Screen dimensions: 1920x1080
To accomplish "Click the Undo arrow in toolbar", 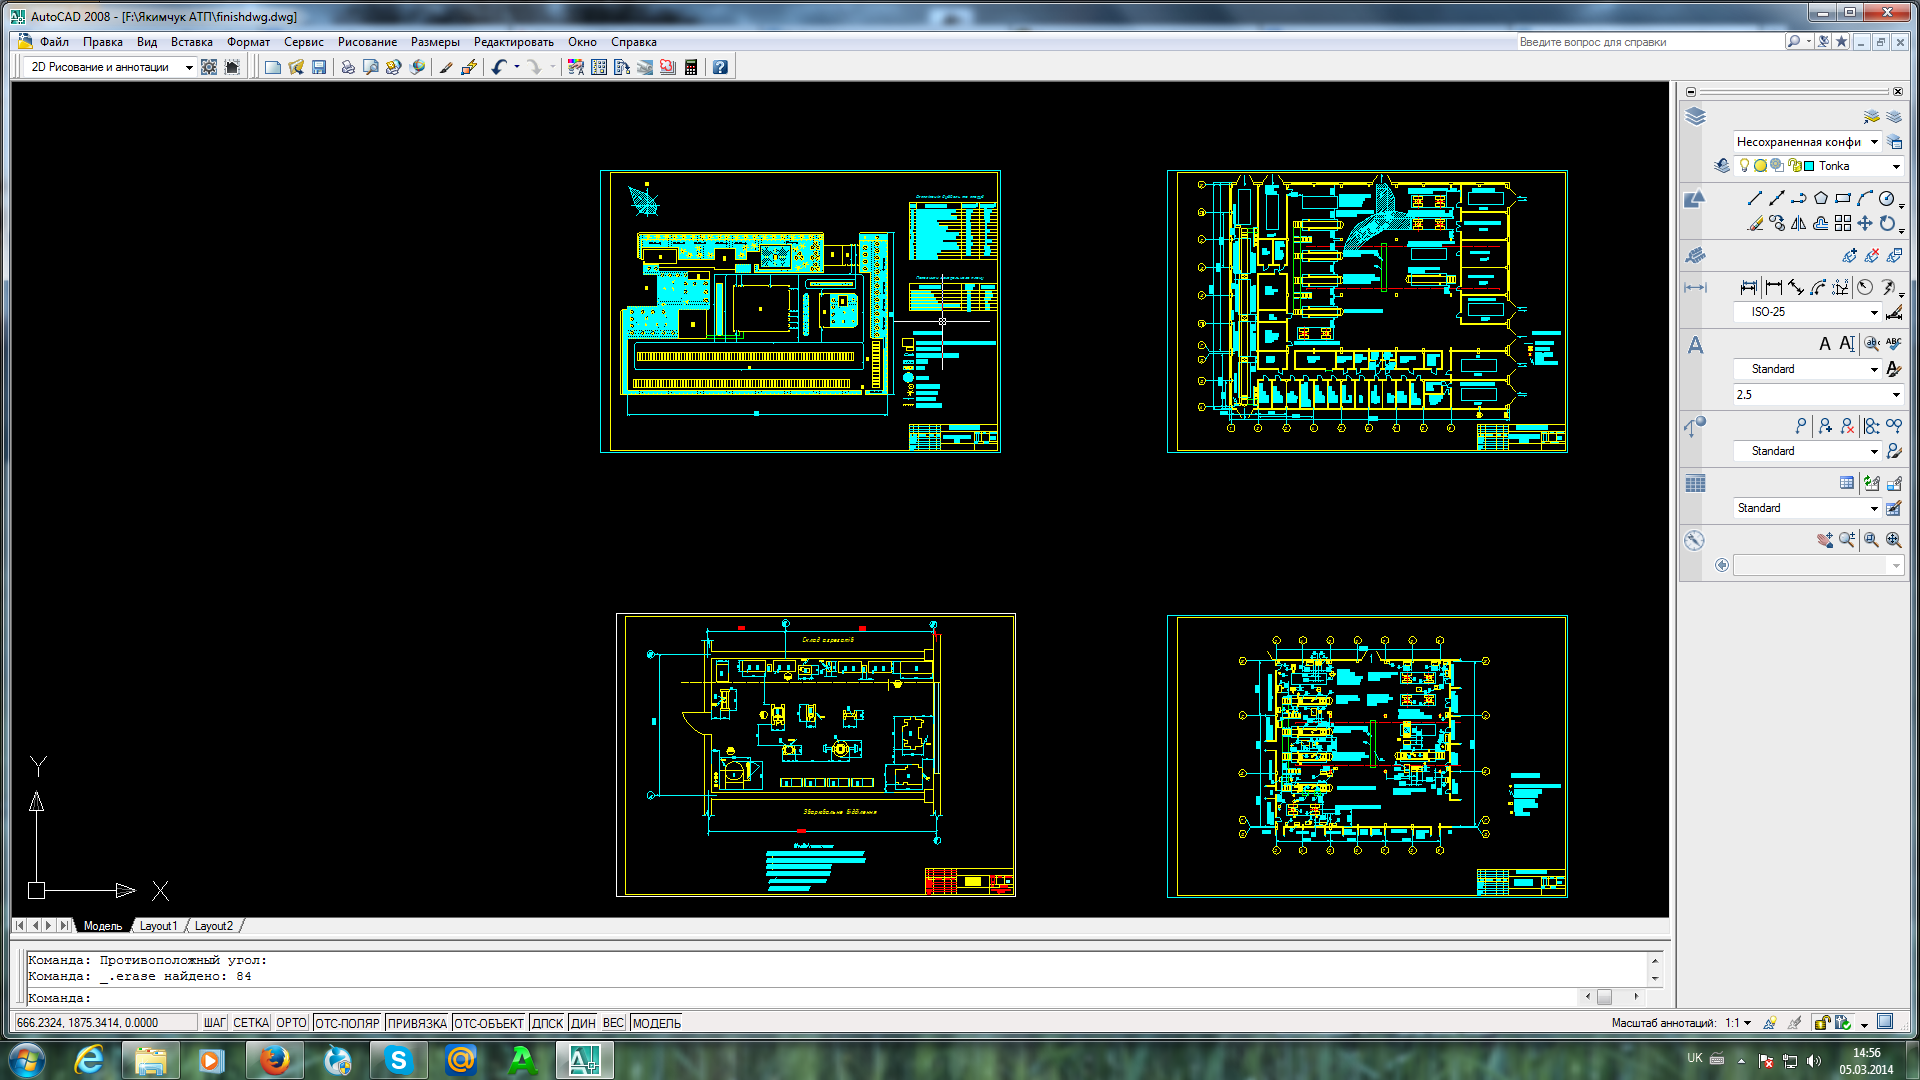I will pyautogui.click(x=499, y=67).
